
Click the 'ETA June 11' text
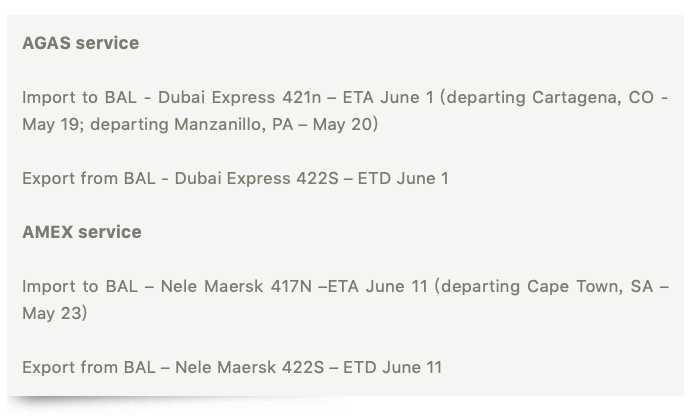click(x=378, y=287)
